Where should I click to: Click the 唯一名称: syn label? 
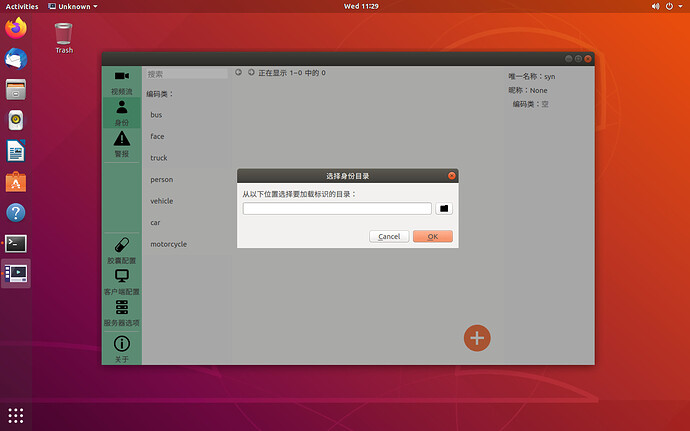click(x=532, y=77)
